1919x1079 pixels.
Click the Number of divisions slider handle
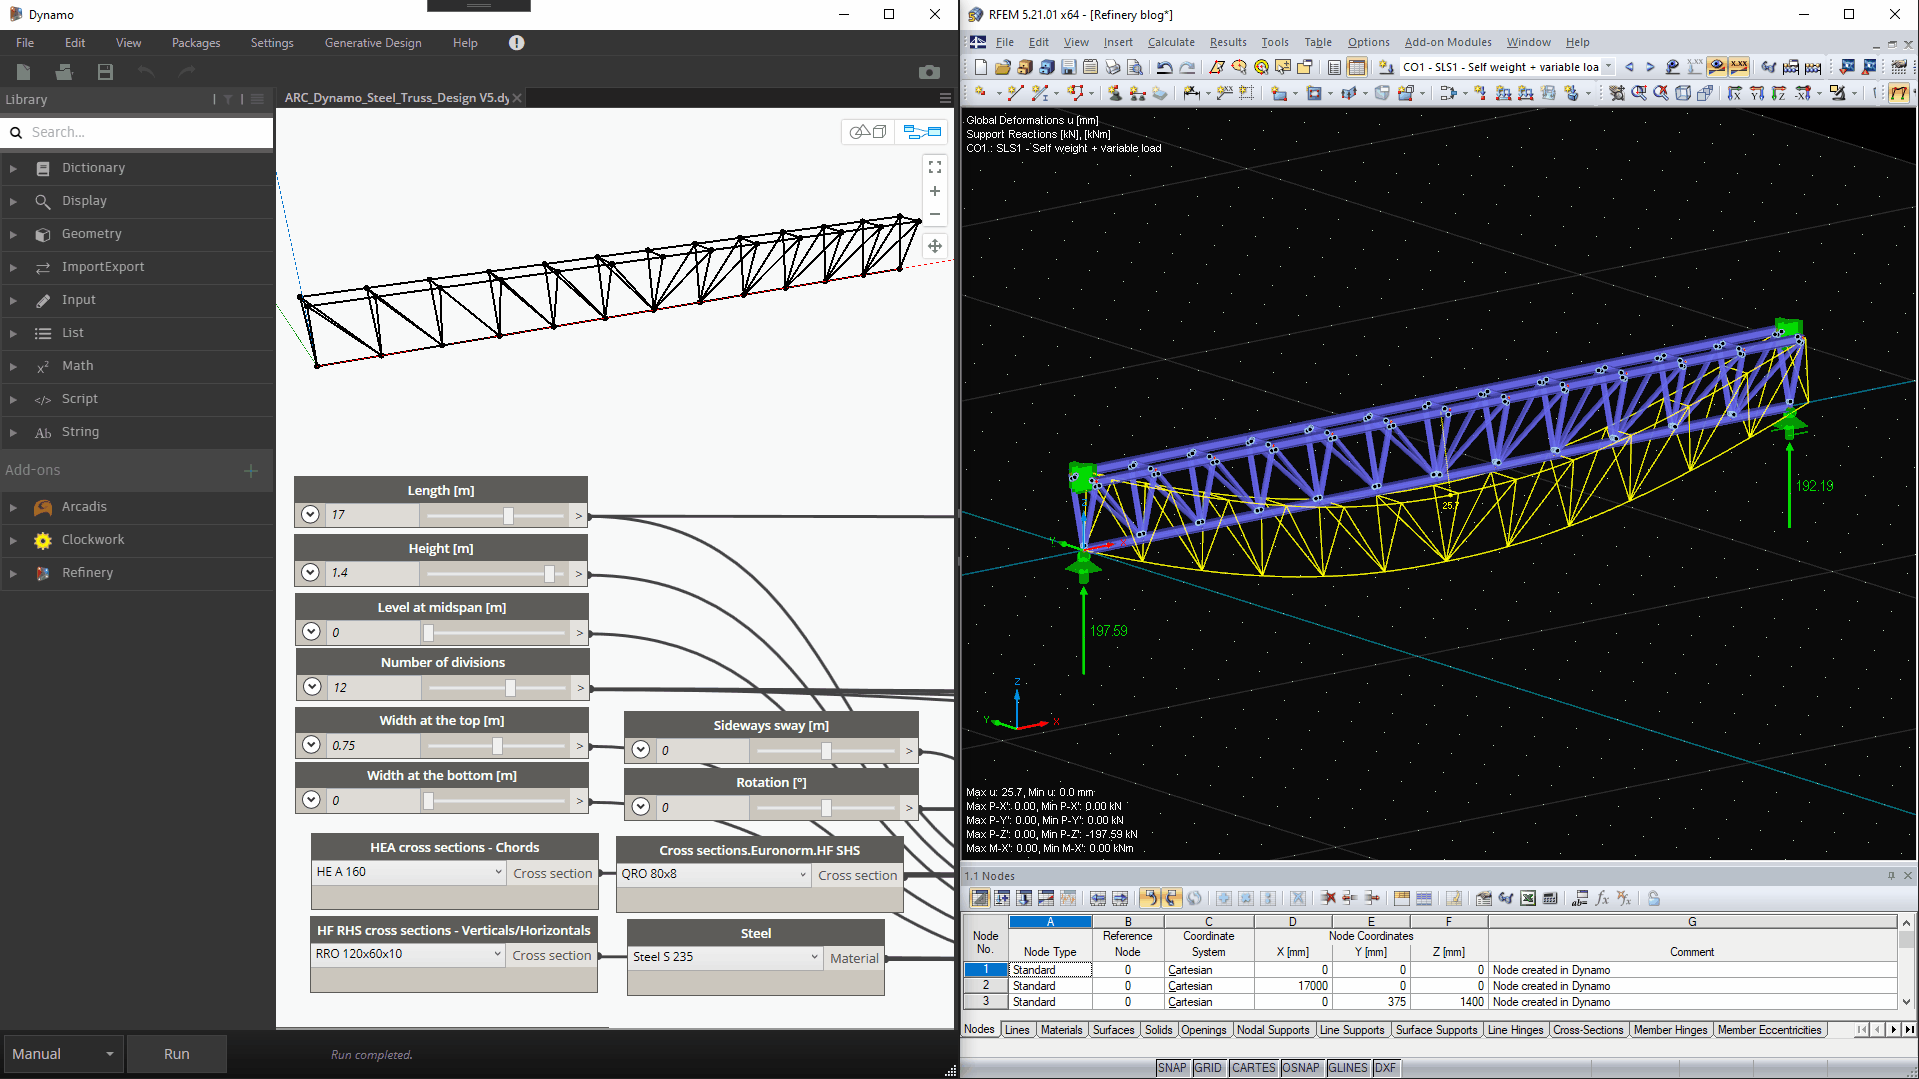pyautogui.click(x=510, y=688)
